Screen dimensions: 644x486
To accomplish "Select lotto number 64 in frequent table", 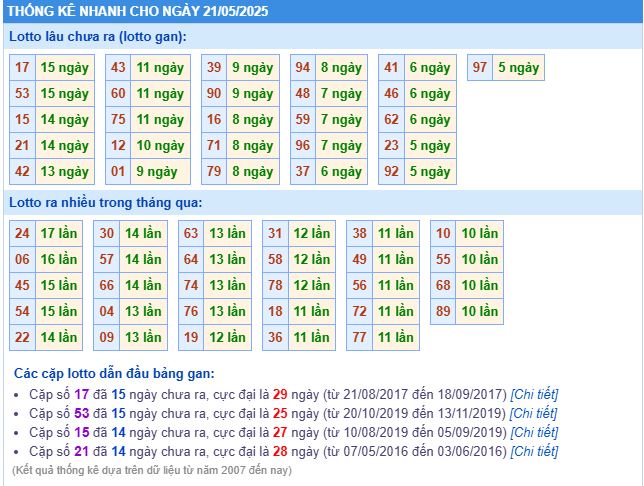I will point(191,259).
